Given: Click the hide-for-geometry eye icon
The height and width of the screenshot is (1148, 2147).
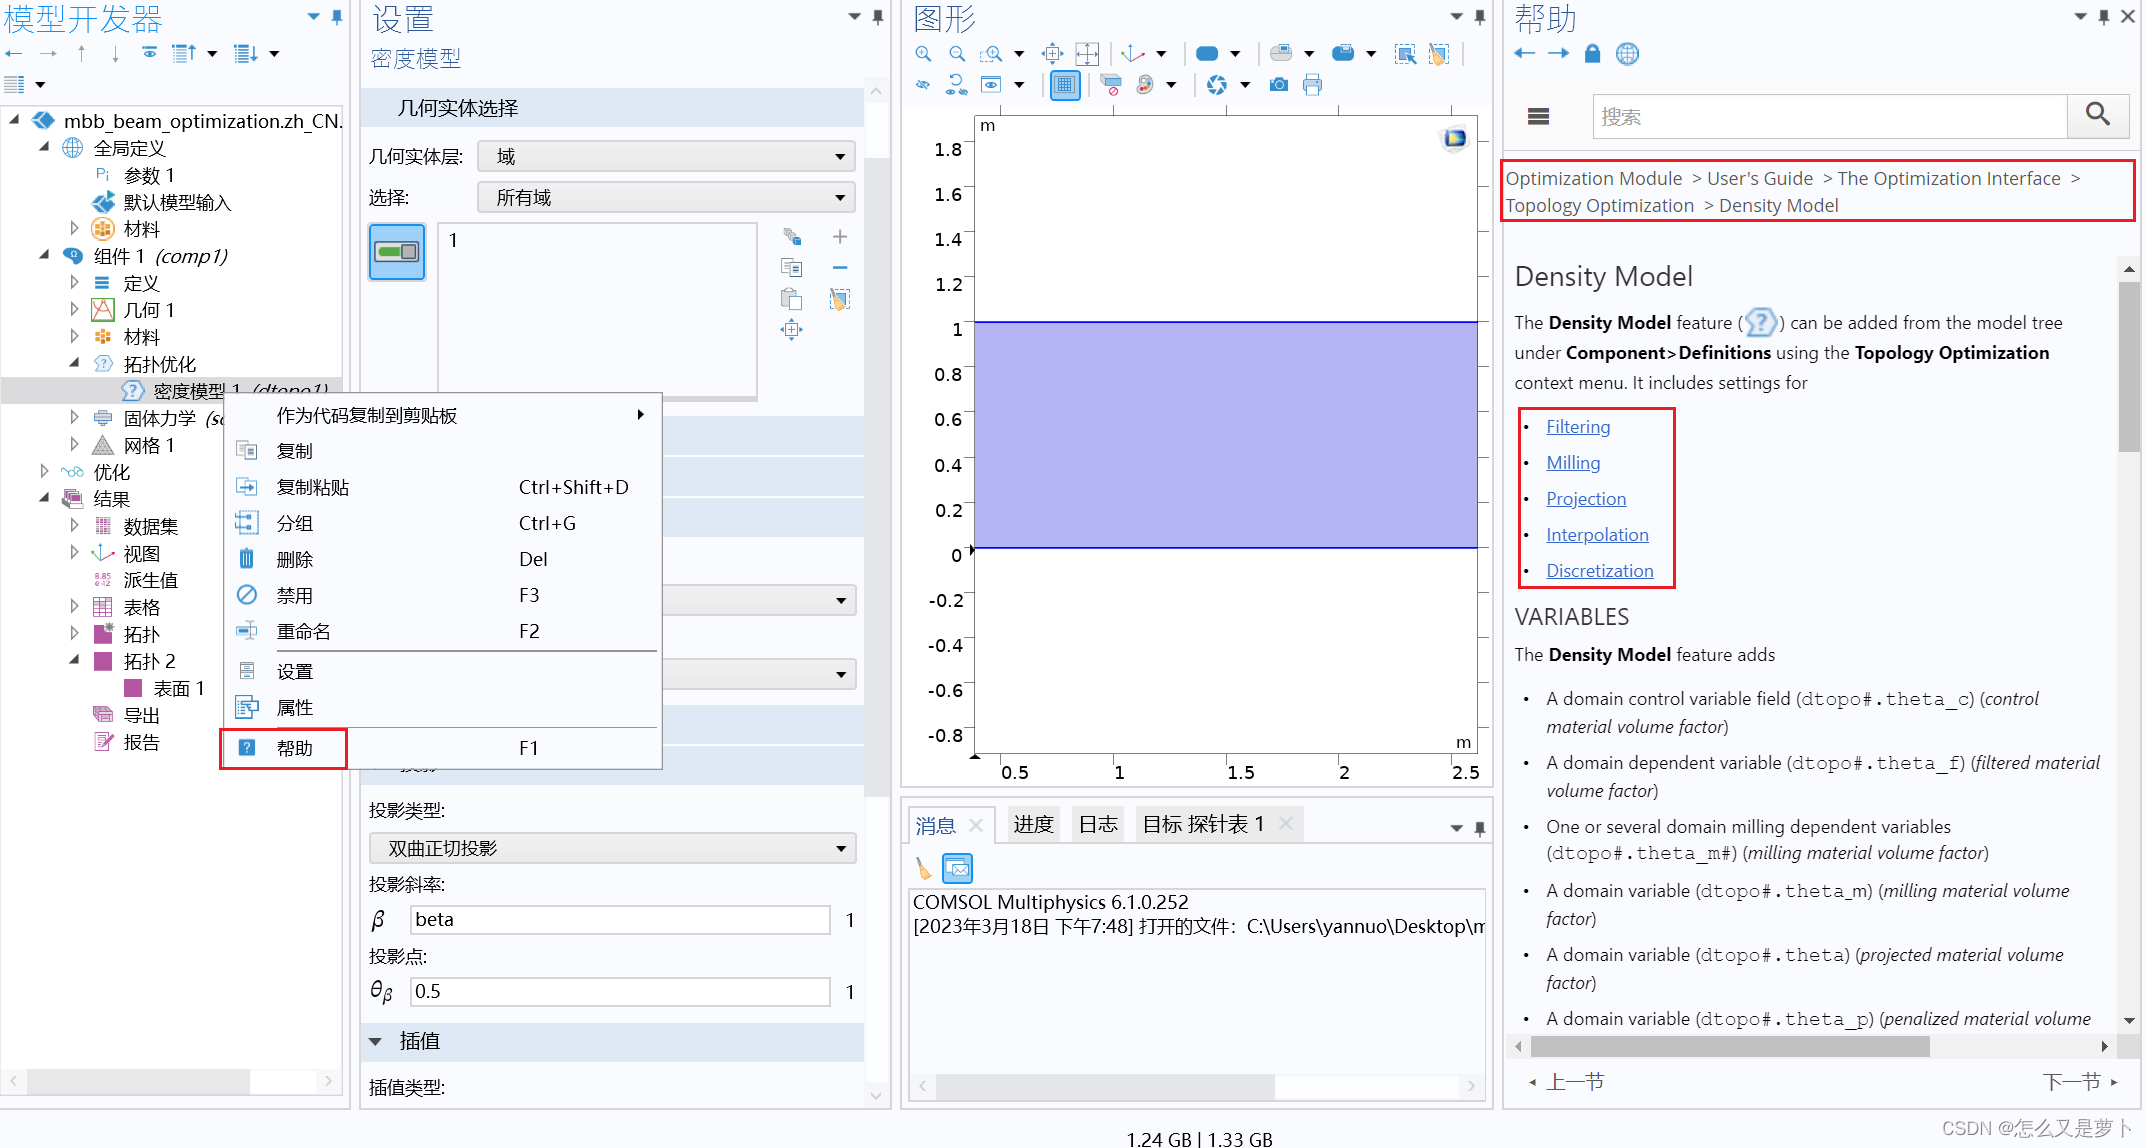Looking at the screenshot, I should point(923,85).
